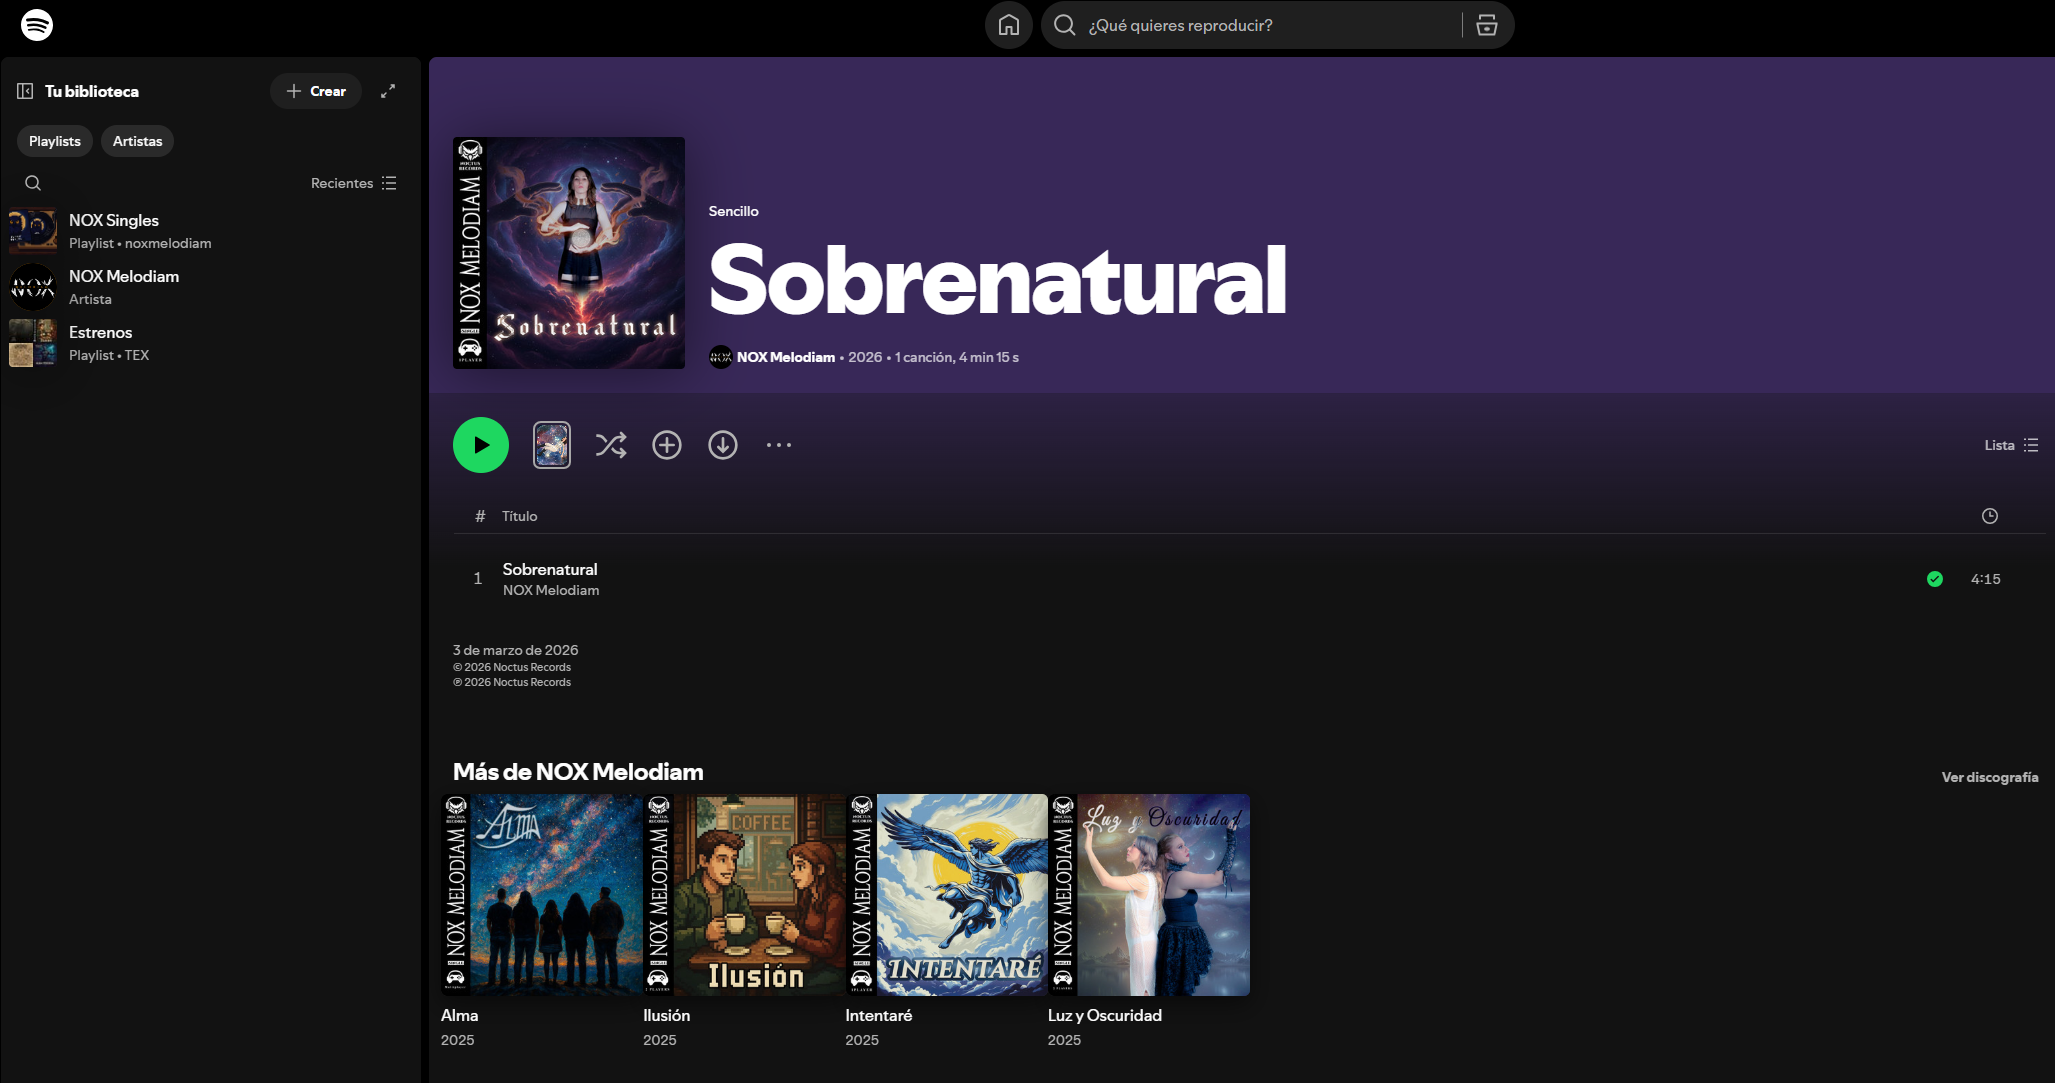Screen dimensions: 2055x1083
Task: Click track number 1 in the list
Action: [478, 578]
